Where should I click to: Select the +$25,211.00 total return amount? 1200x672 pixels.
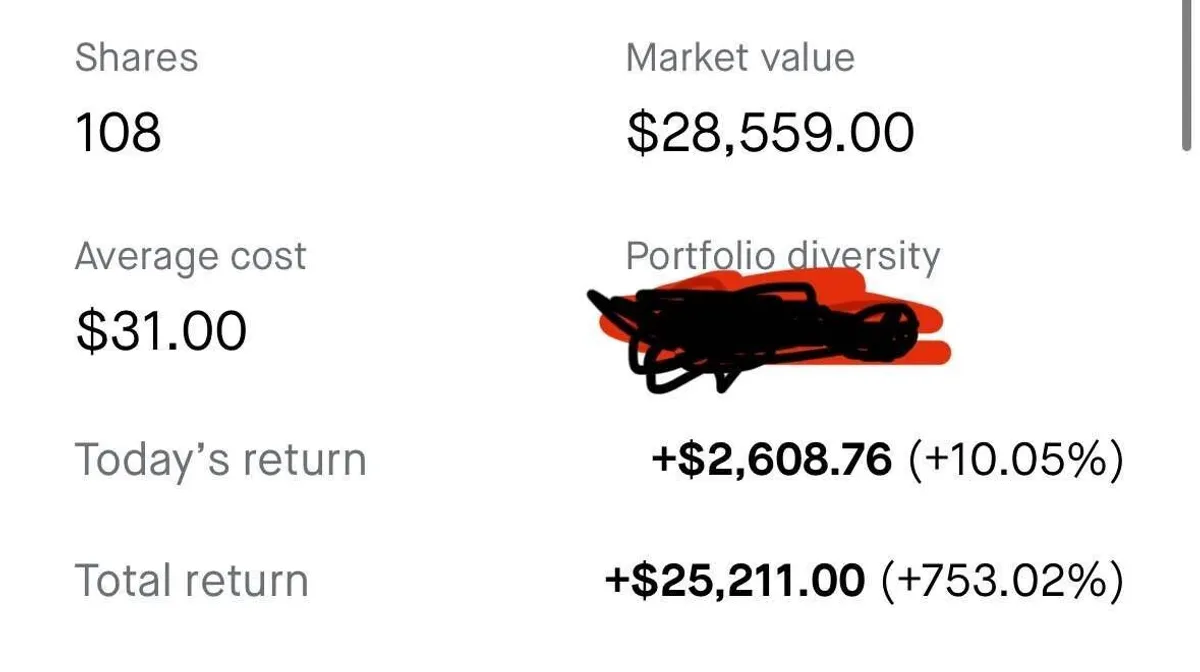(735, 581)
